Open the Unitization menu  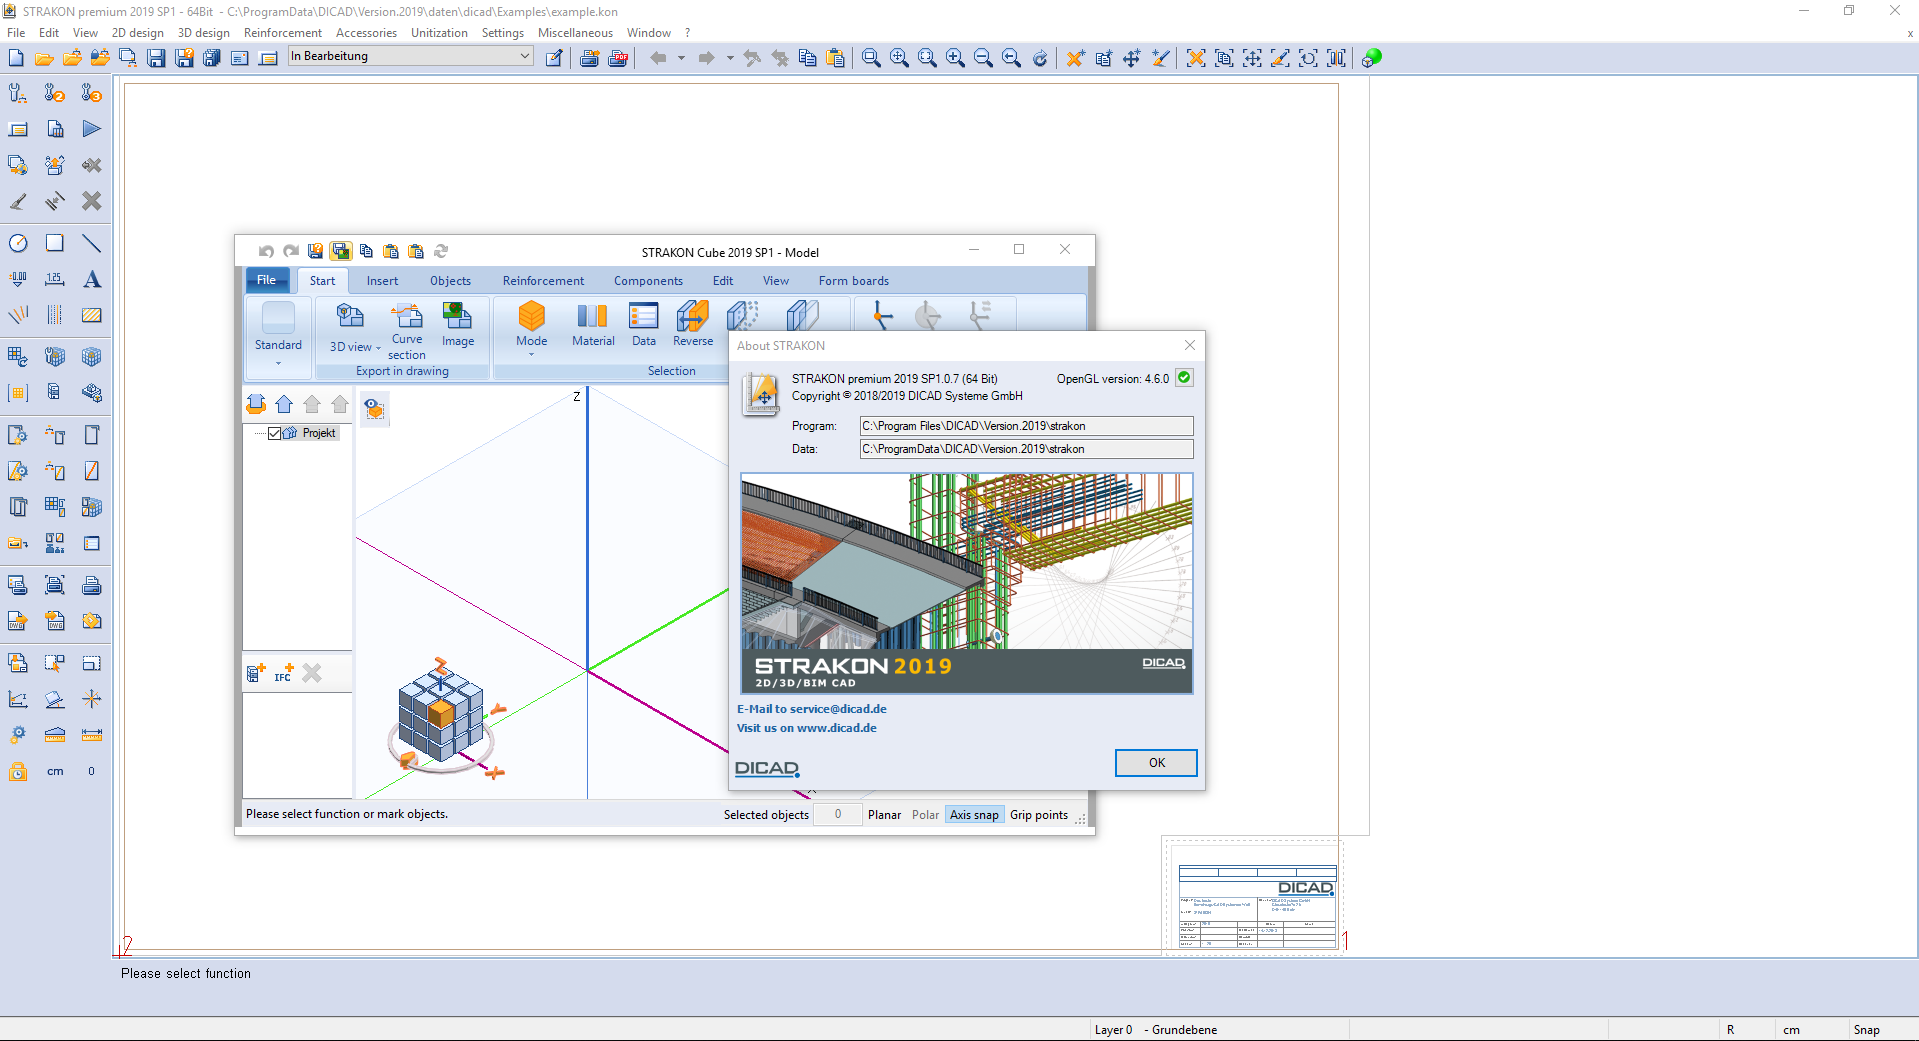coord(439,33)
